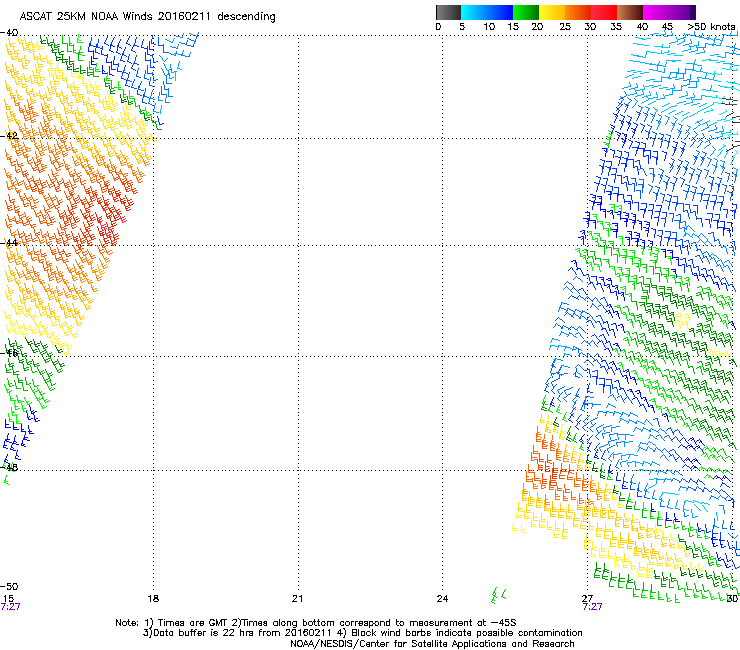Select the yellow 20-25 knots legend swatch
The height and width of the screenshot is (650, 740).
pyautogui.click(x=552, y=12)
